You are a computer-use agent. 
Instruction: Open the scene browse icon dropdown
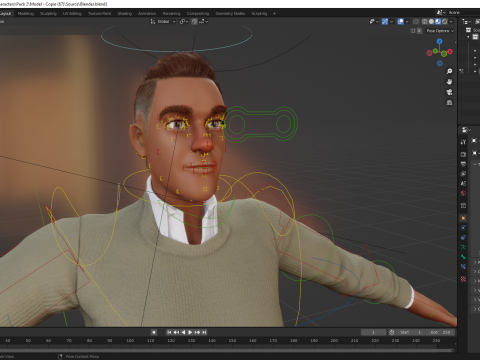[x=441, y=12]
